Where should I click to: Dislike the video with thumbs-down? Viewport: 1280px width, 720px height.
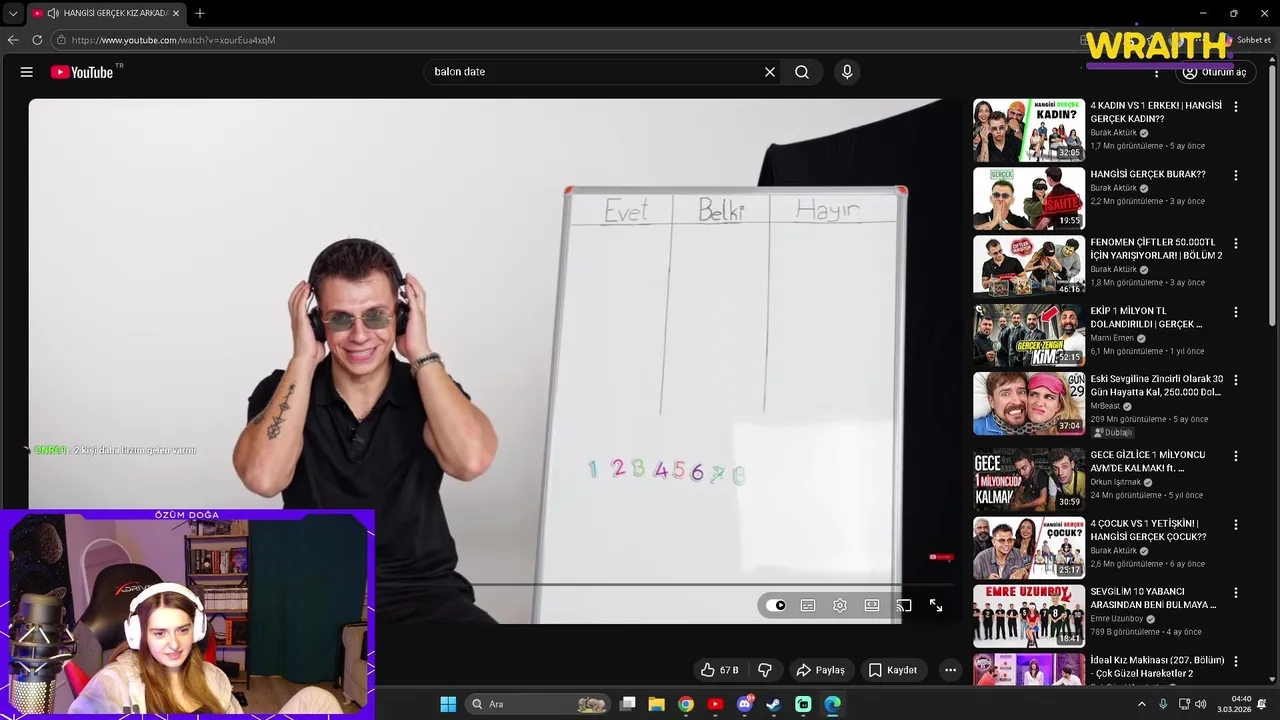tap(765, 670)
